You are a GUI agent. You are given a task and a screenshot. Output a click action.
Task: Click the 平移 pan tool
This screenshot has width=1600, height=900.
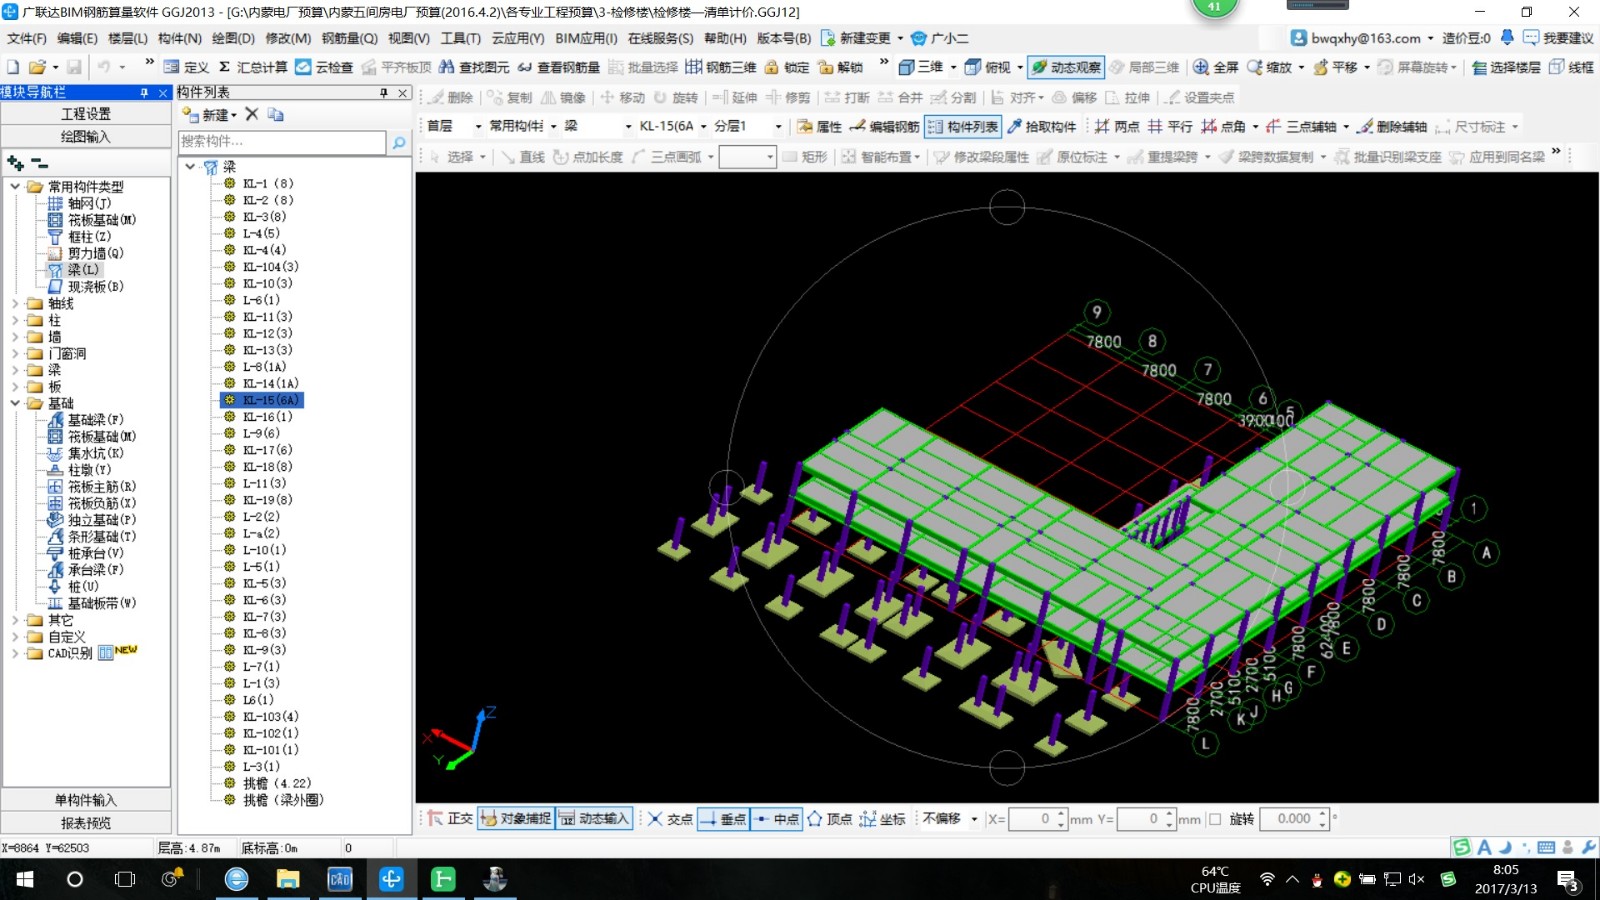point(1336,67)
